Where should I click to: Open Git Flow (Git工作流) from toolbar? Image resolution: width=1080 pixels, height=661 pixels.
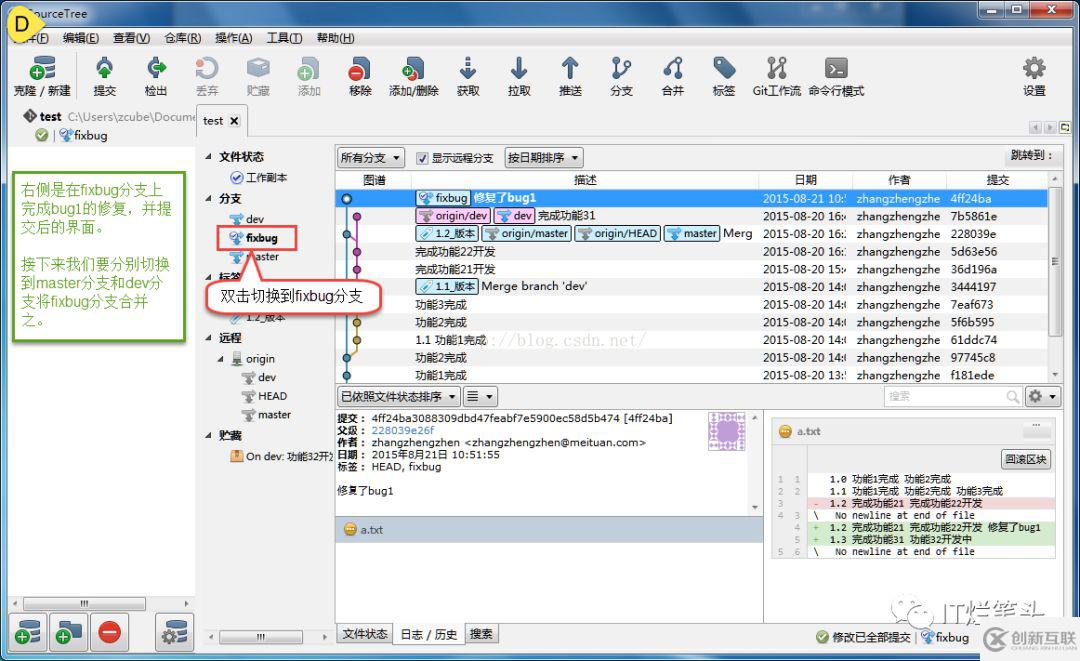(x=776, y=76)
